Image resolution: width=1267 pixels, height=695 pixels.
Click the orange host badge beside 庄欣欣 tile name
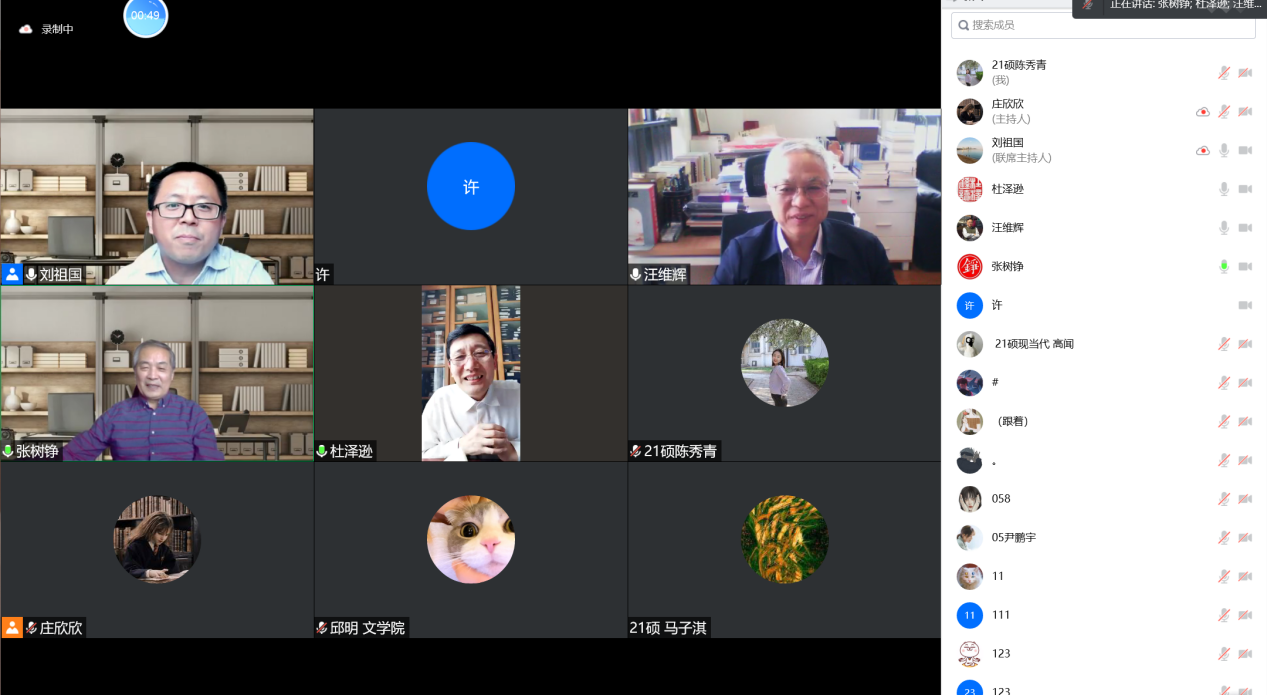click(12, 628)
